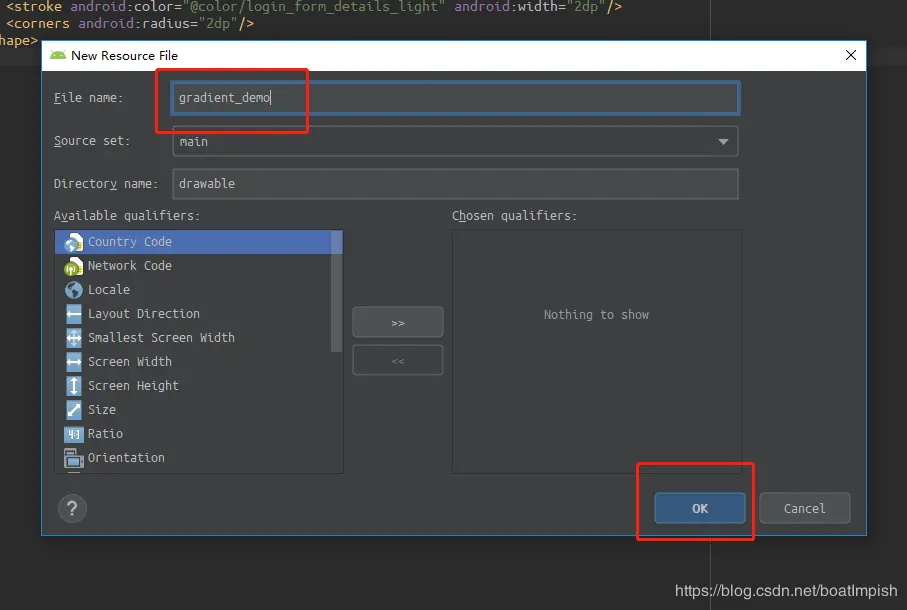Close the New Resource File dialog
The height and width of the screenshot is (610, 907).
[x=851, y=55]
